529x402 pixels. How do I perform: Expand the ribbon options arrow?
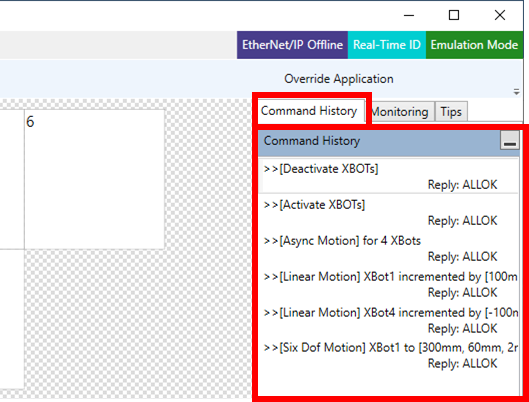516,91
